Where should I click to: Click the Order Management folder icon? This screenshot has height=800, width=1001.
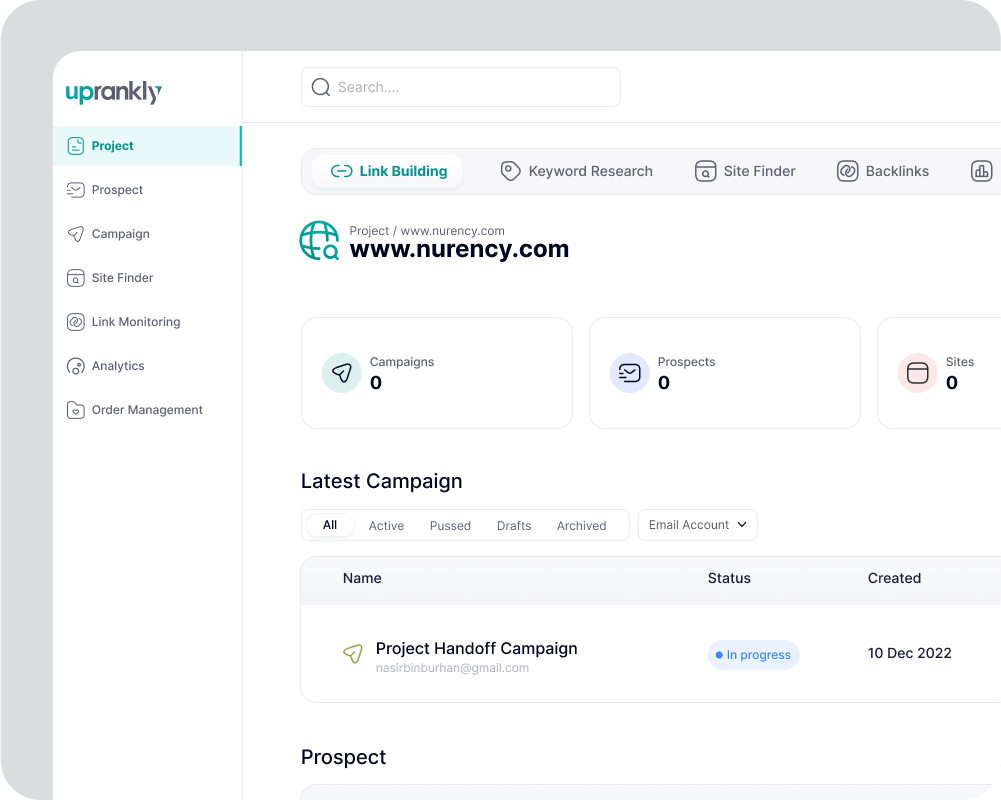pos(75,410)
